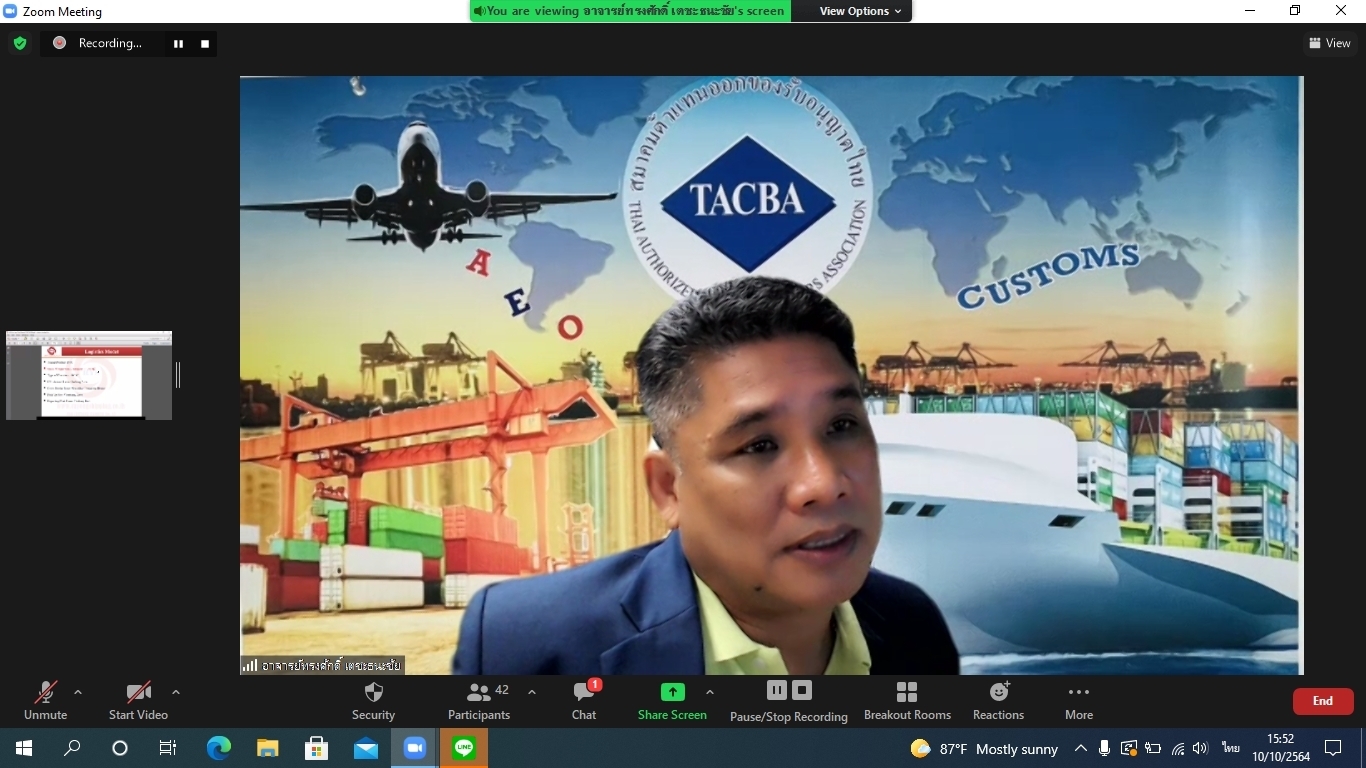Open the Windows Start menu
Viewport: 1366px width, 768px height.
[24, 748]
